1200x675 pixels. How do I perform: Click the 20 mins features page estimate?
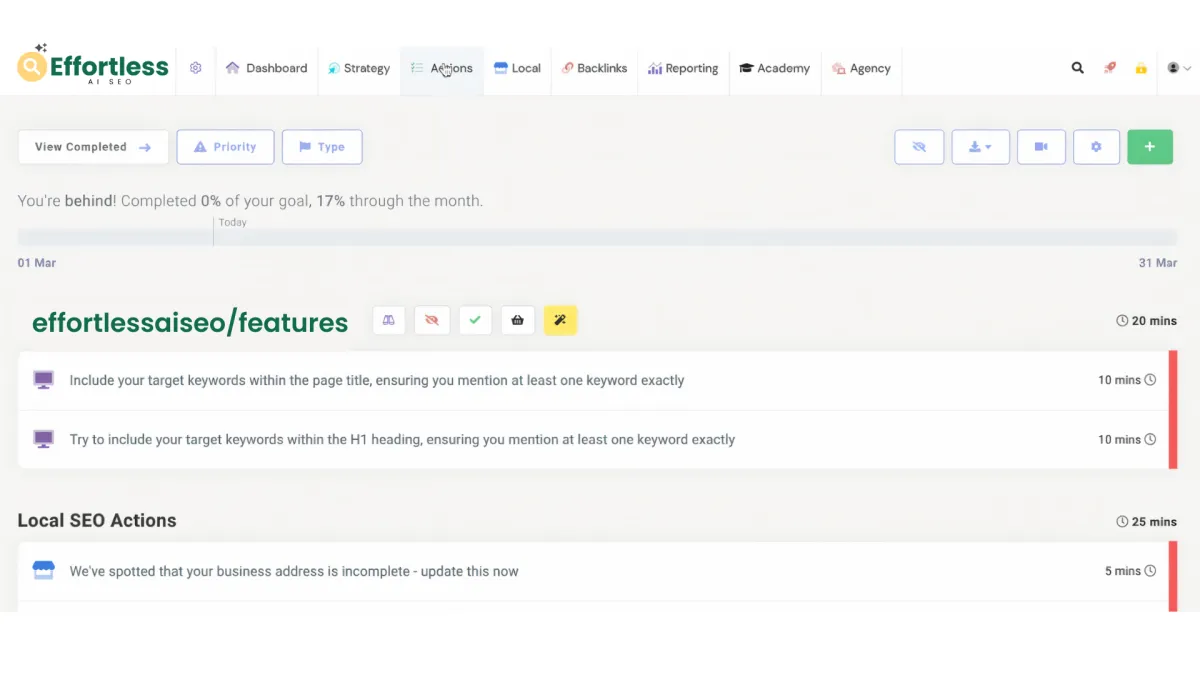(x=1146, y=321)
